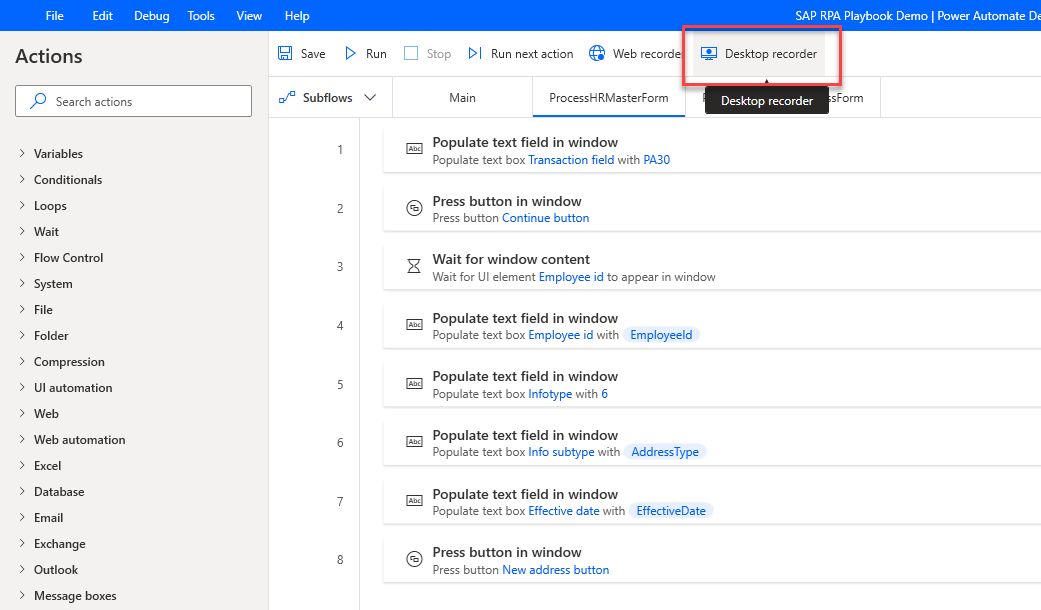Open the View menu
Image resolution: width=1041 pixels, height=610 pixels.
(x=249, y=15)
